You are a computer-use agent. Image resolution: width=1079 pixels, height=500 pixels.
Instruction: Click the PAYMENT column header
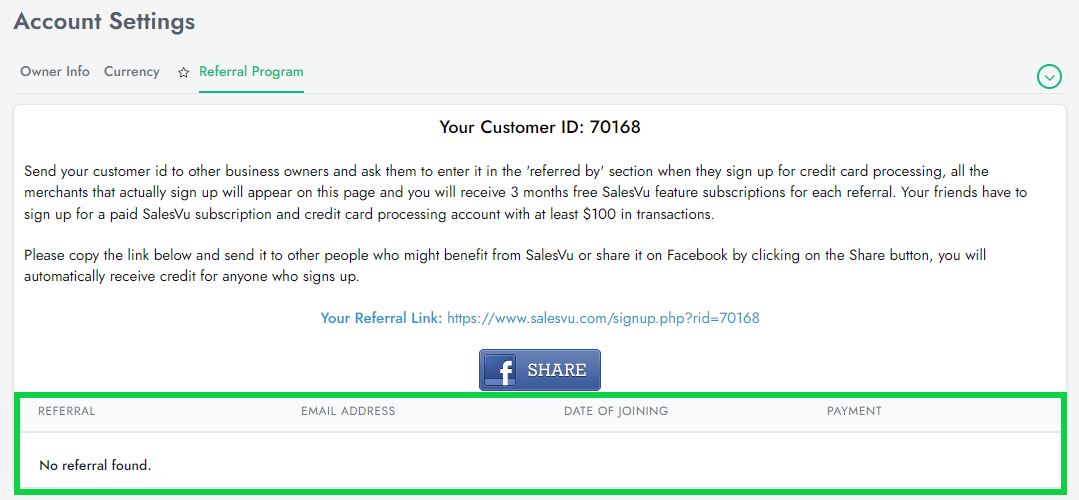(854, 411)
